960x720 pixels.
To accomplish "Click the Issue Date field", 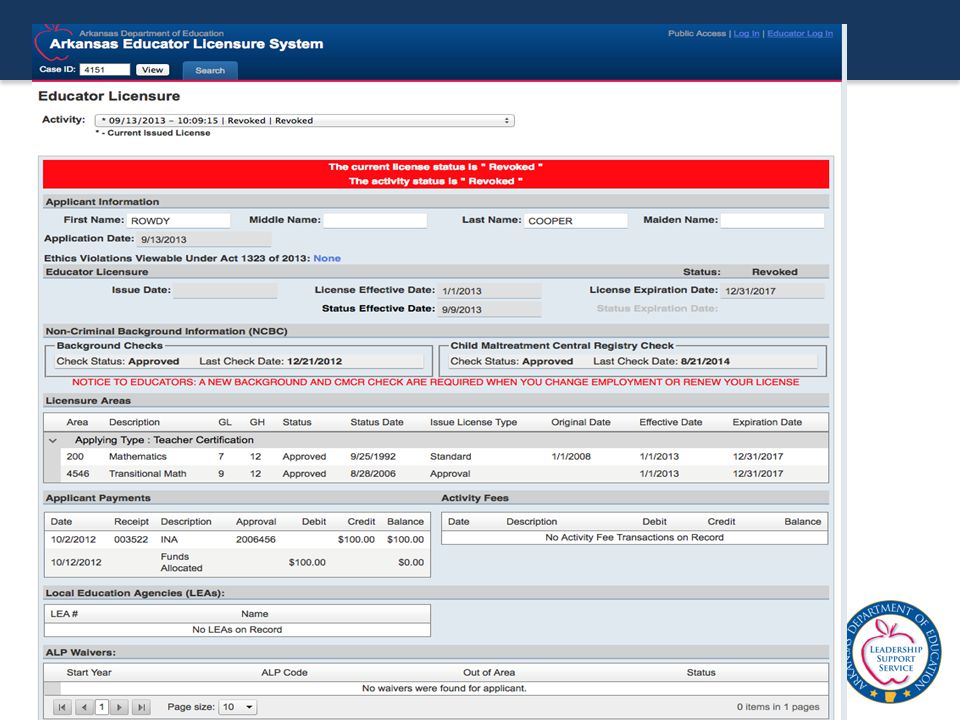I will (225, 291).
